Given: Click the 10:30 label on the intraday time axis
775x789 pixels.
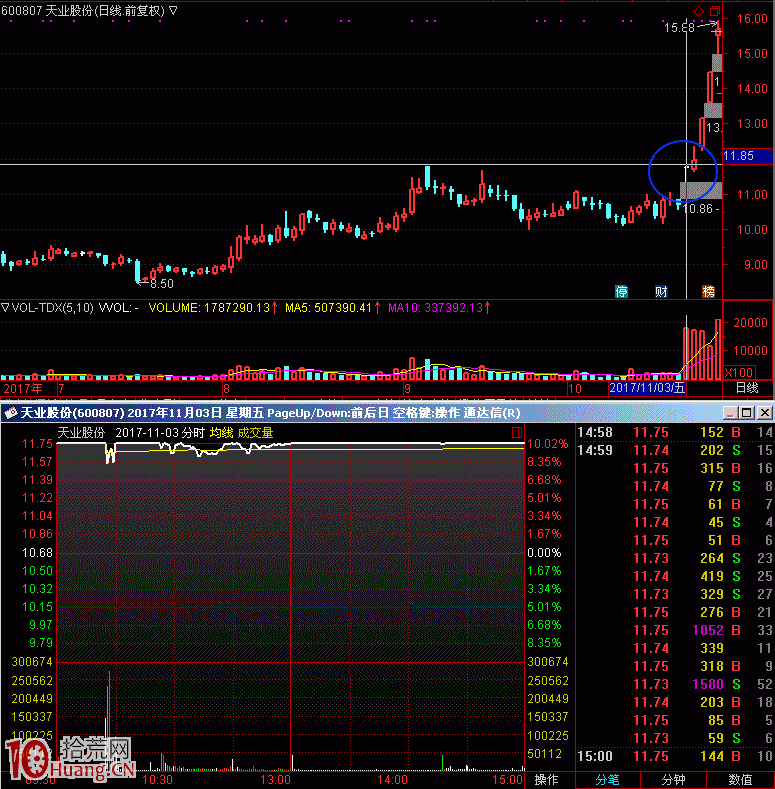Looking at the screenshot, I should (x=158, y=780).
